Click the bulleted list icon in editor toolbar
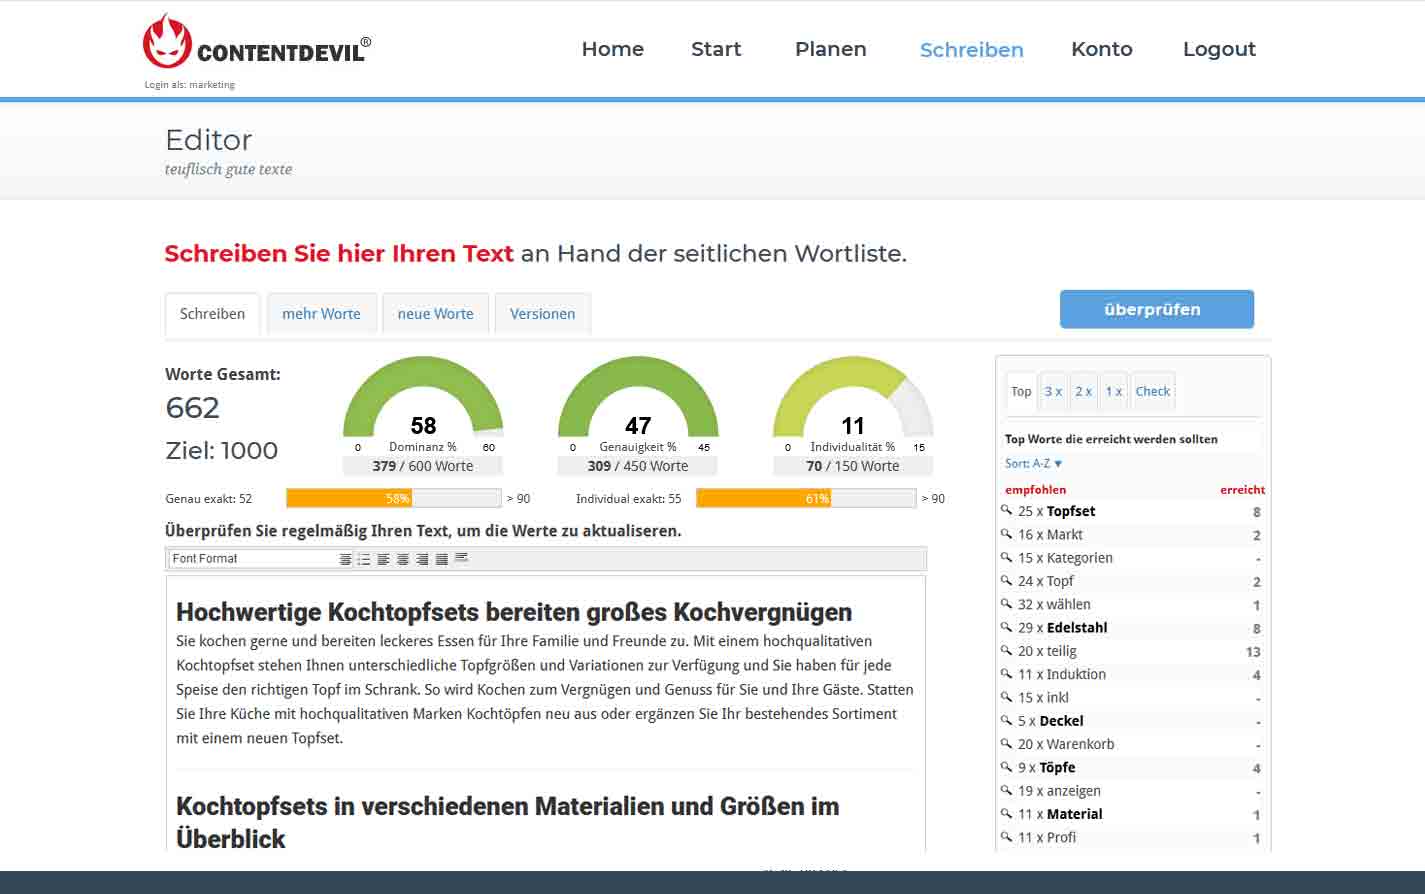1425x894 pixels. 364,559
